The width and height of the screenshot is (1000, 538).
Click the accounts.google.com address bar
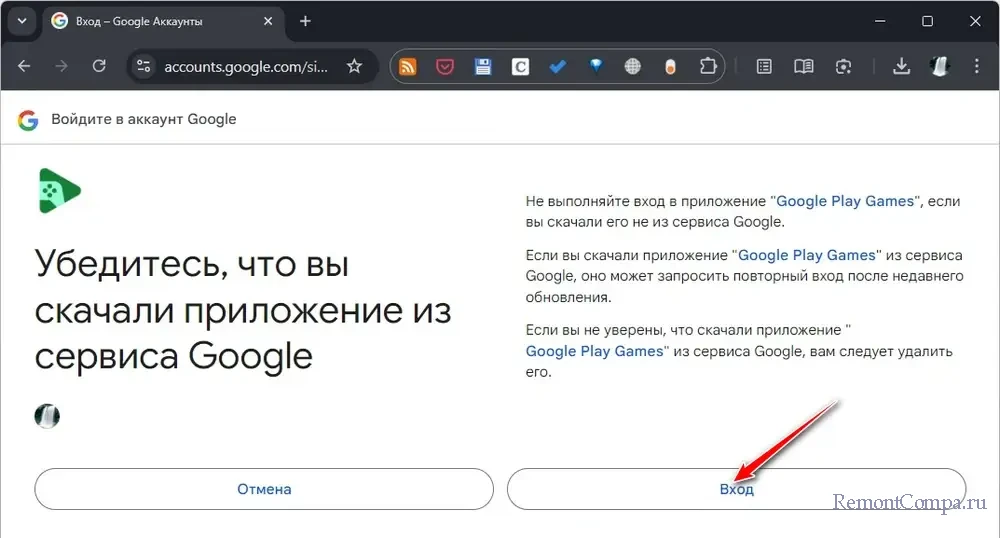(x=245, y=67)
